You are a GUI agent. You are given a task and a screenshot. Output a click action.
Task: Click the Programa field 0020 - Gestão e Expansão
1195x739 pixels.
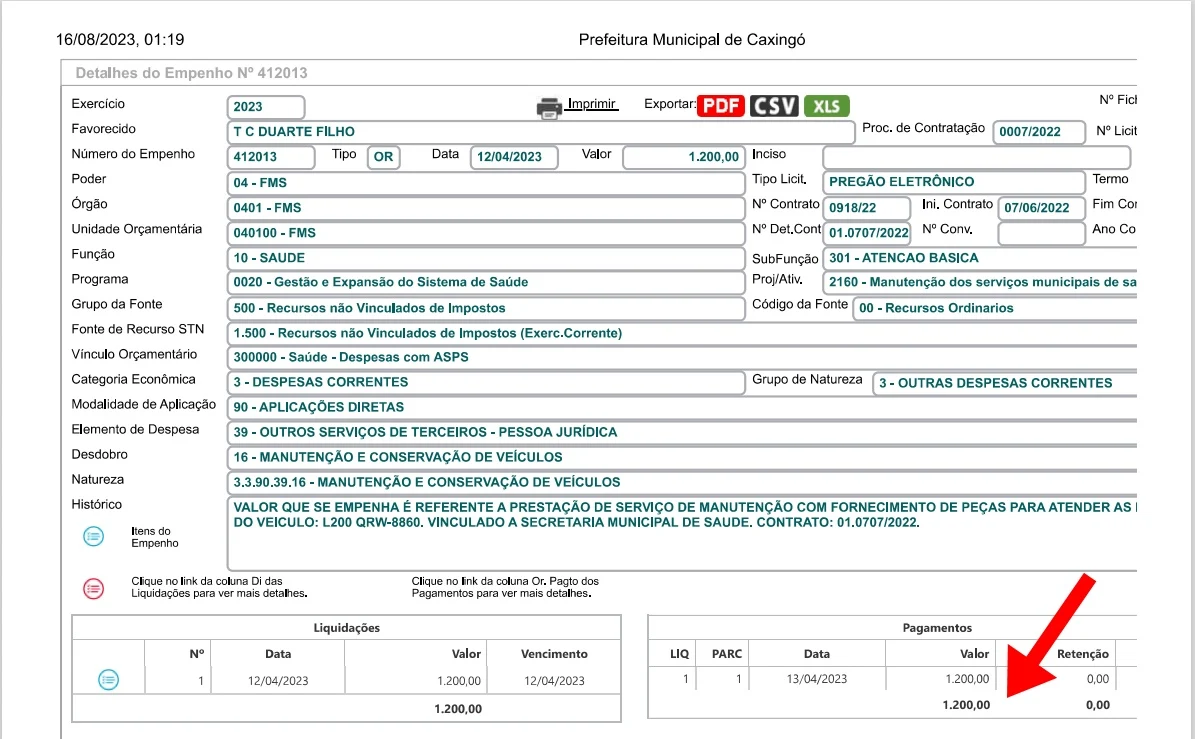(485, 283)
